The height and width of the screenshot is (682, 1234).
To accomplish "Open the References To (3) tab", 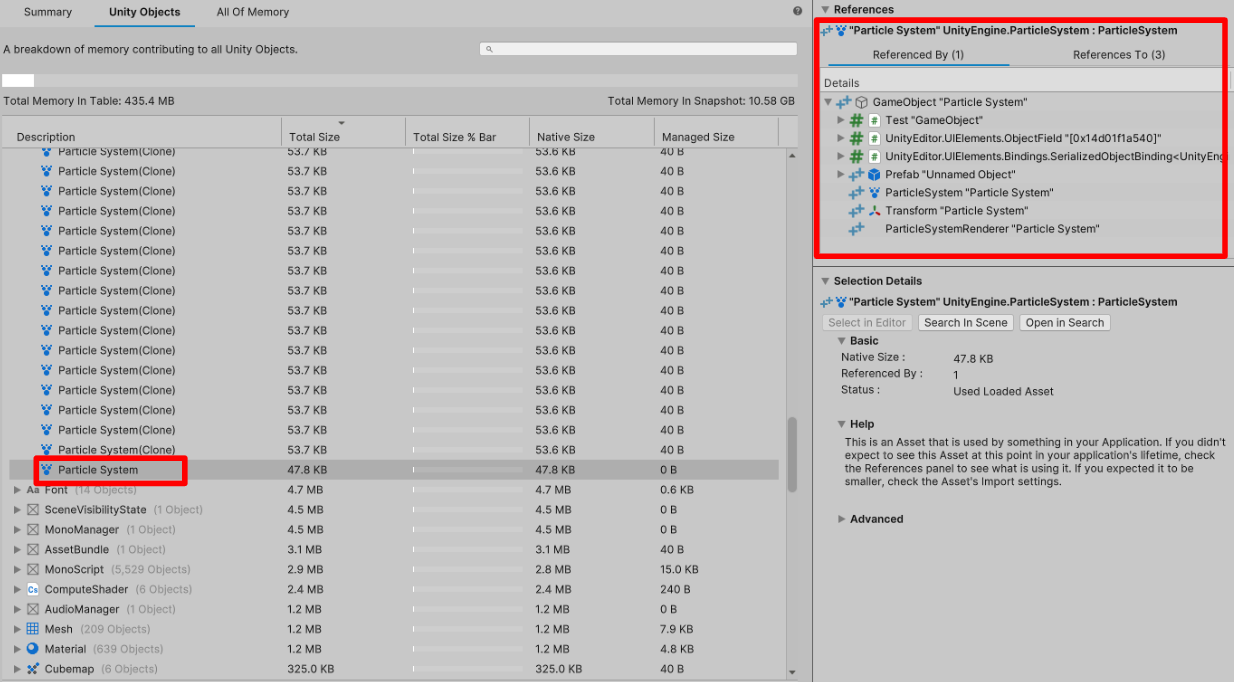I will [1119, 54].
